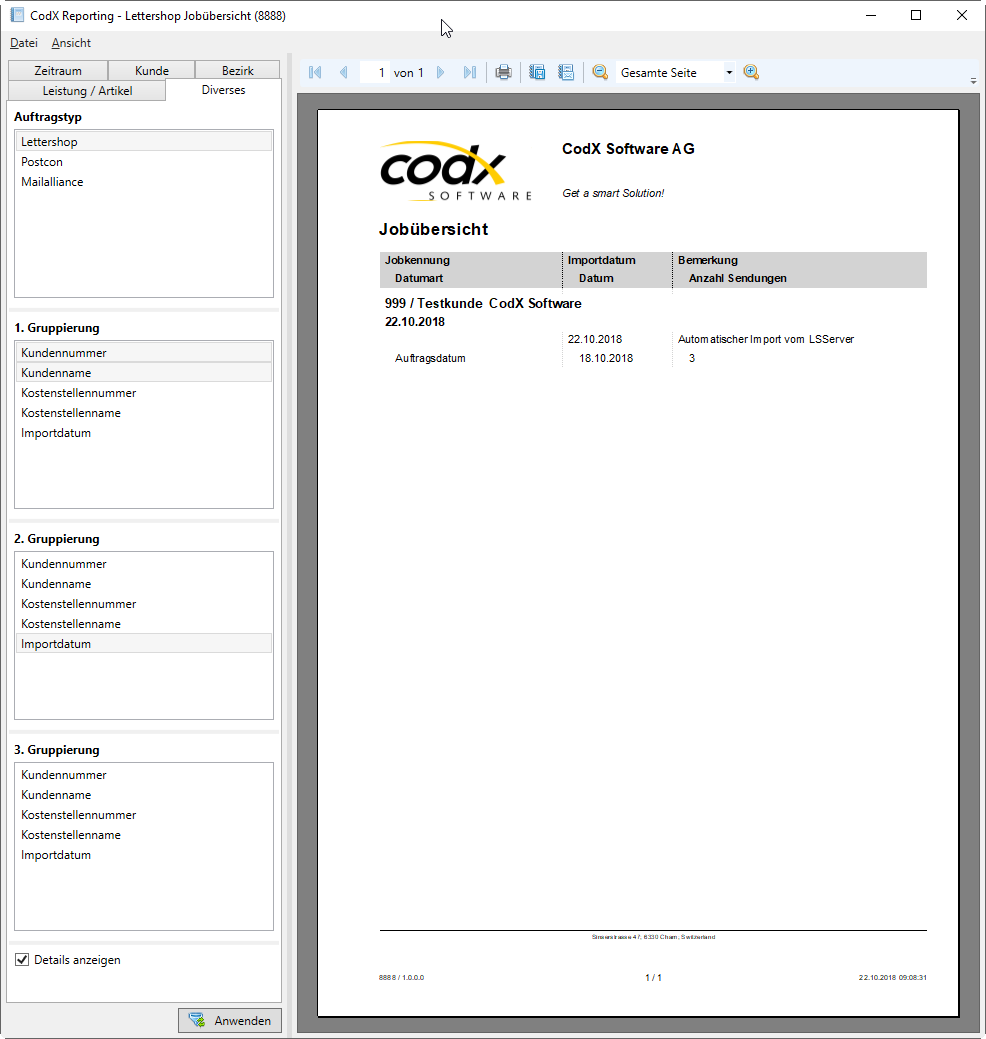Select Mailalliance in Auftragstyp list
Screen dimensions: 986x1039
tap(144, 182)
